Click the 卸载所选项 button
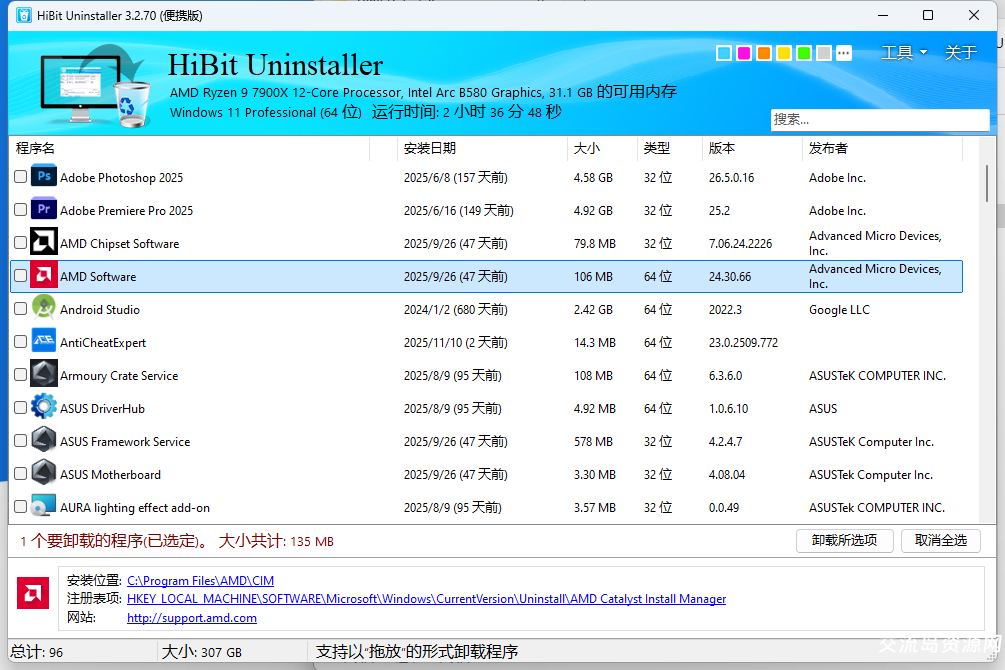This screenshot has height=670, width=1005. pyautogui.click(x=845, y=540)
